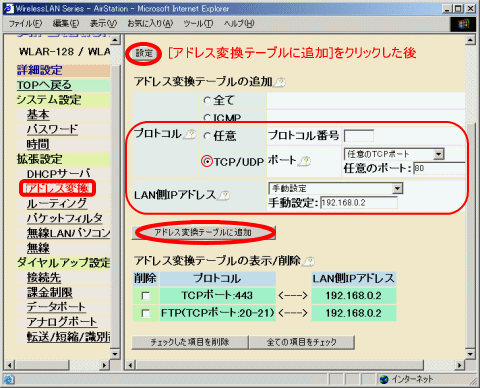Click the インターネット zone globe icon
This screenshot has height=388, width=480.
click(x=384, y=379)
